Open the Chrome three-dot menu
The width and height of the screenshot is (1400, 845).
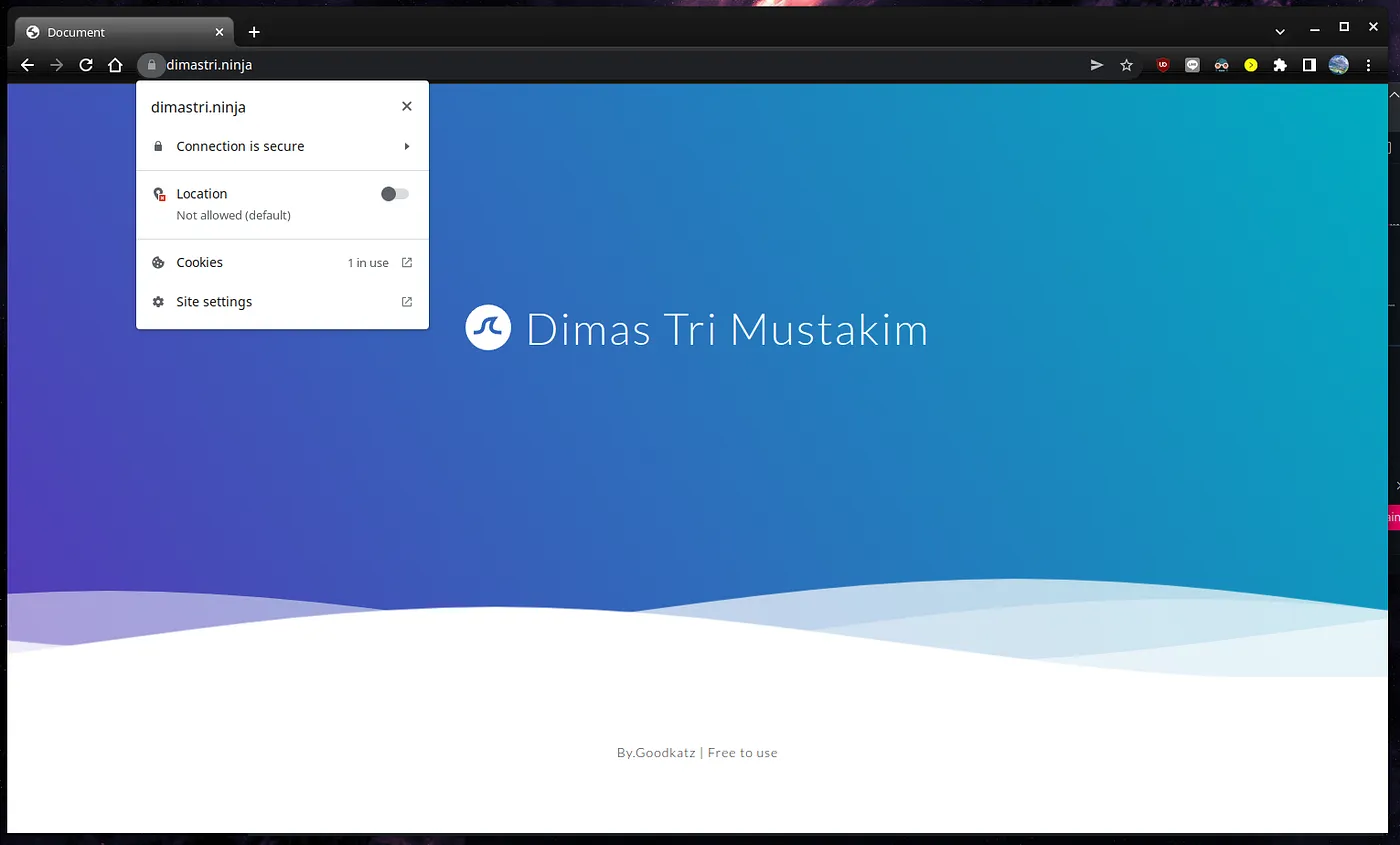(x=1369, y=65)
